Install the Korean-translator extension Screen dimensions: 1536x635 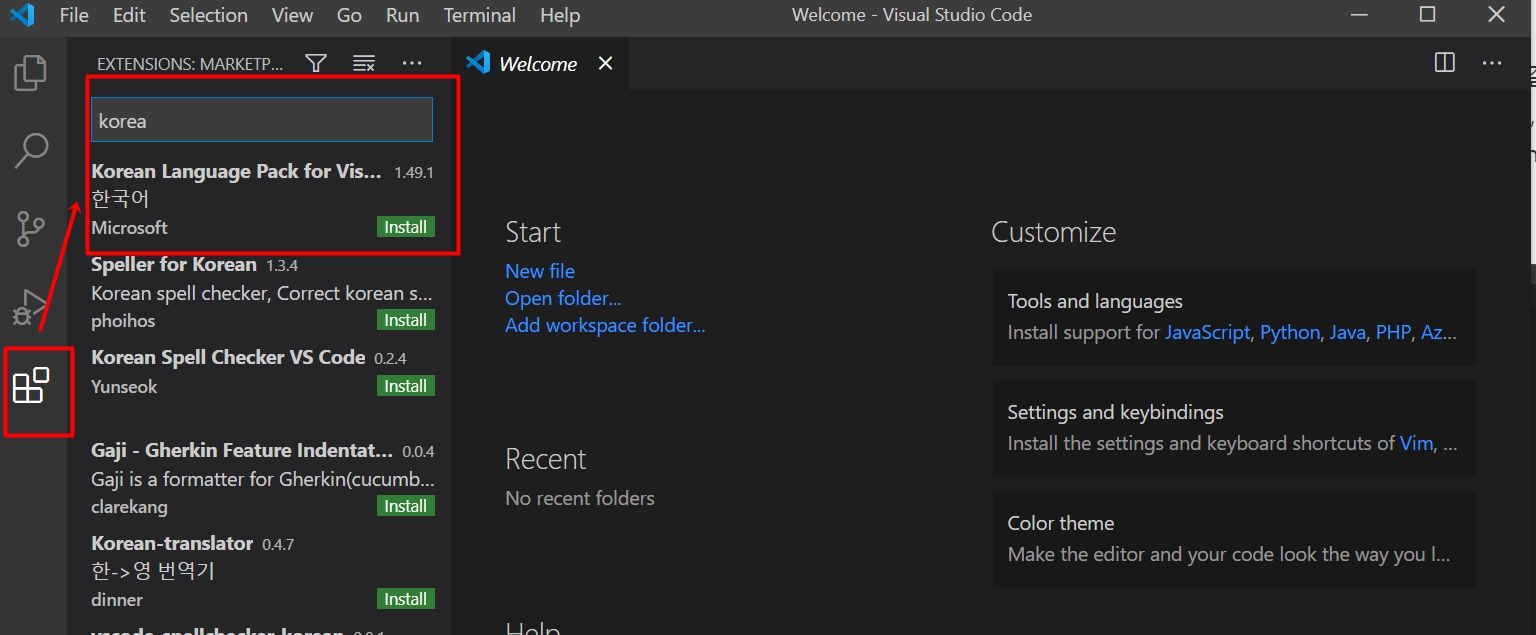tap(406, 599)
